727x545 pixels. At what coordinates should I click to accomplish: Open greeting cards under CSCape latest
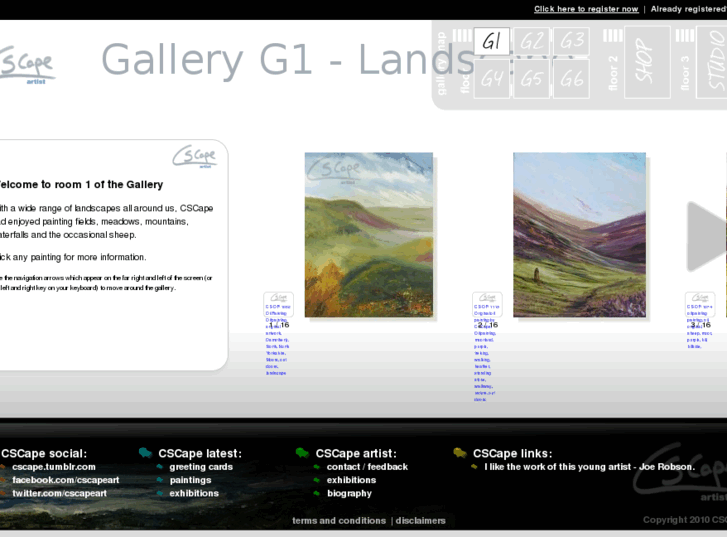201,467
